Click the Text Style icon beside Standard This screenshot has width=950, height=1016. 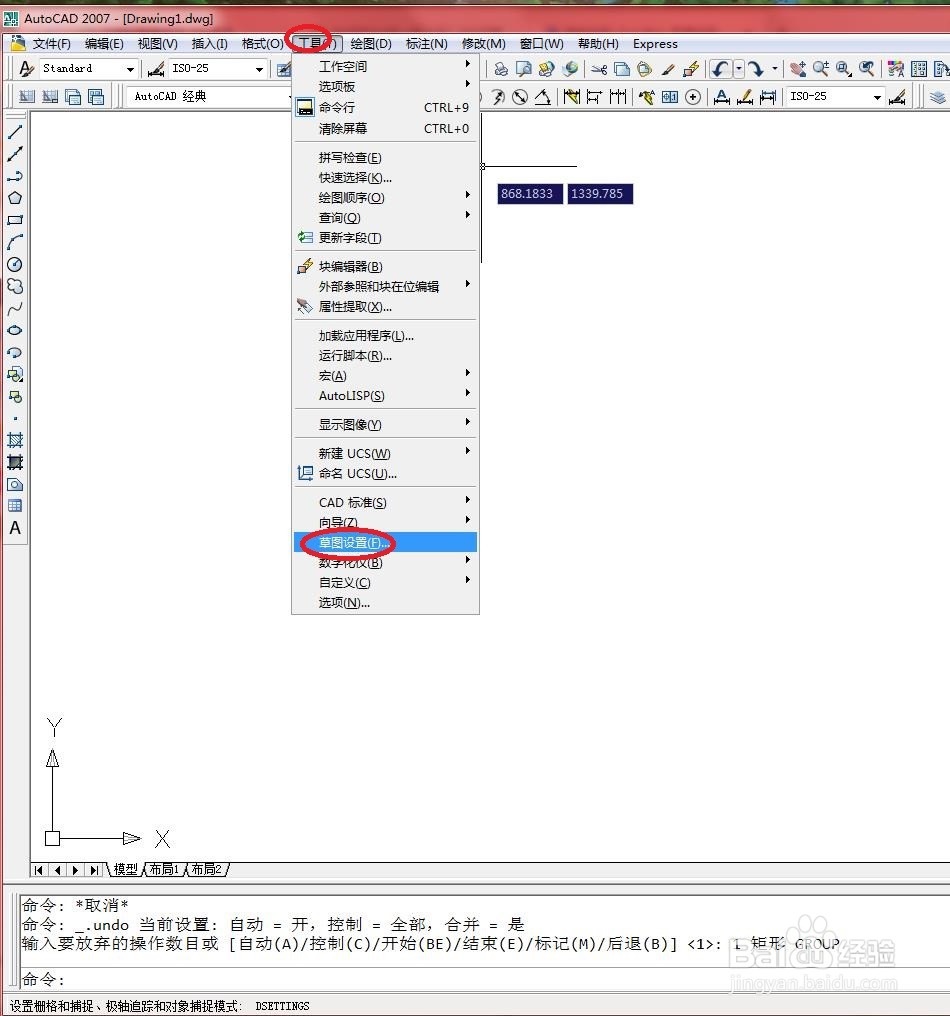tap(26, 69)
